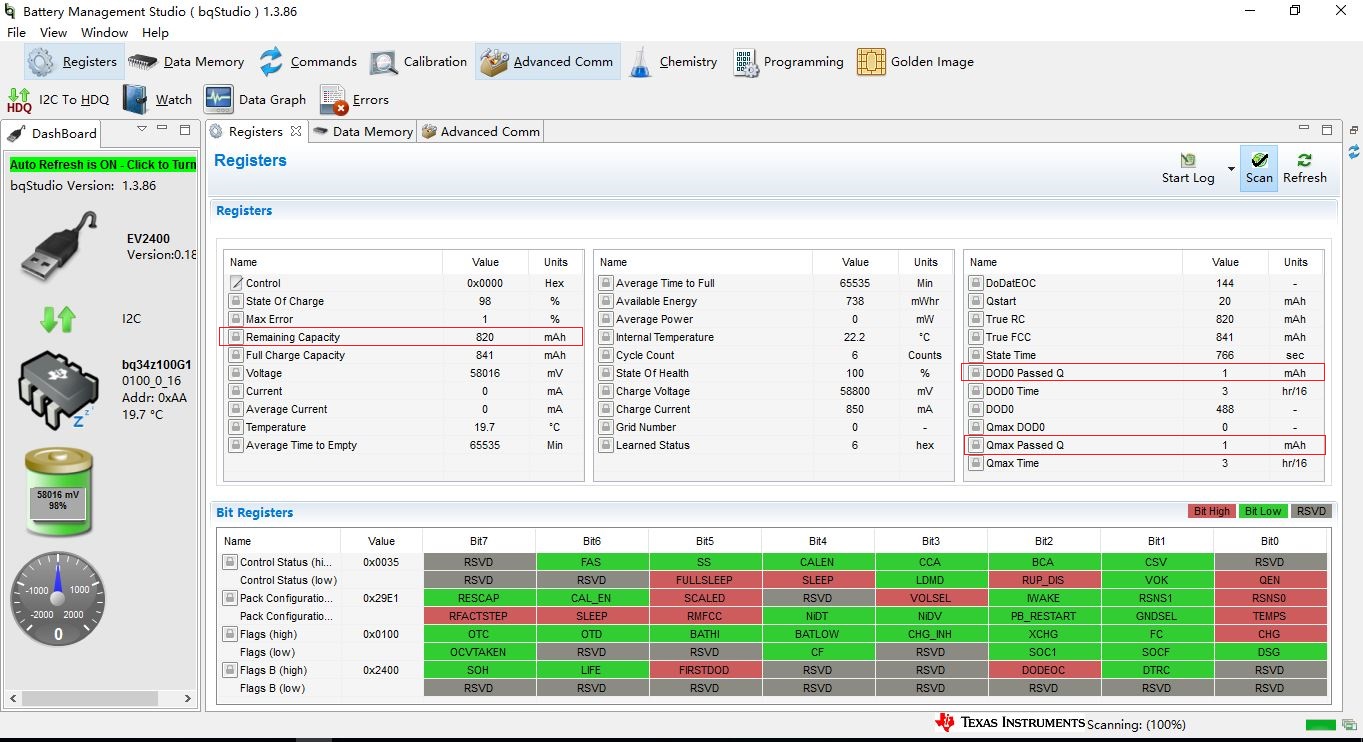
Task: Switch to the Advanced Comm tab
Action: click(481, 131)
